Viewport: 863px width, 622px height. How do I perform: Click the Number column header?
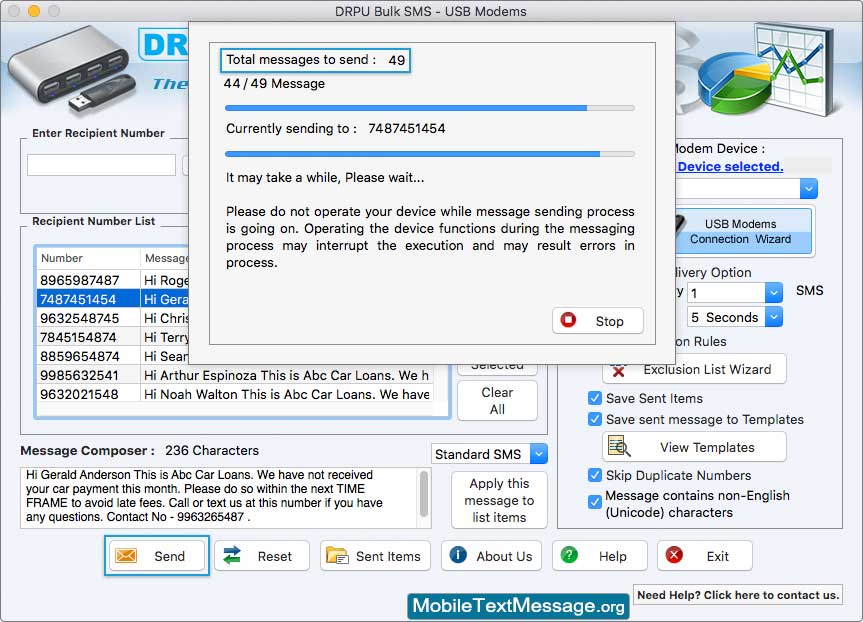click(88, 258)
